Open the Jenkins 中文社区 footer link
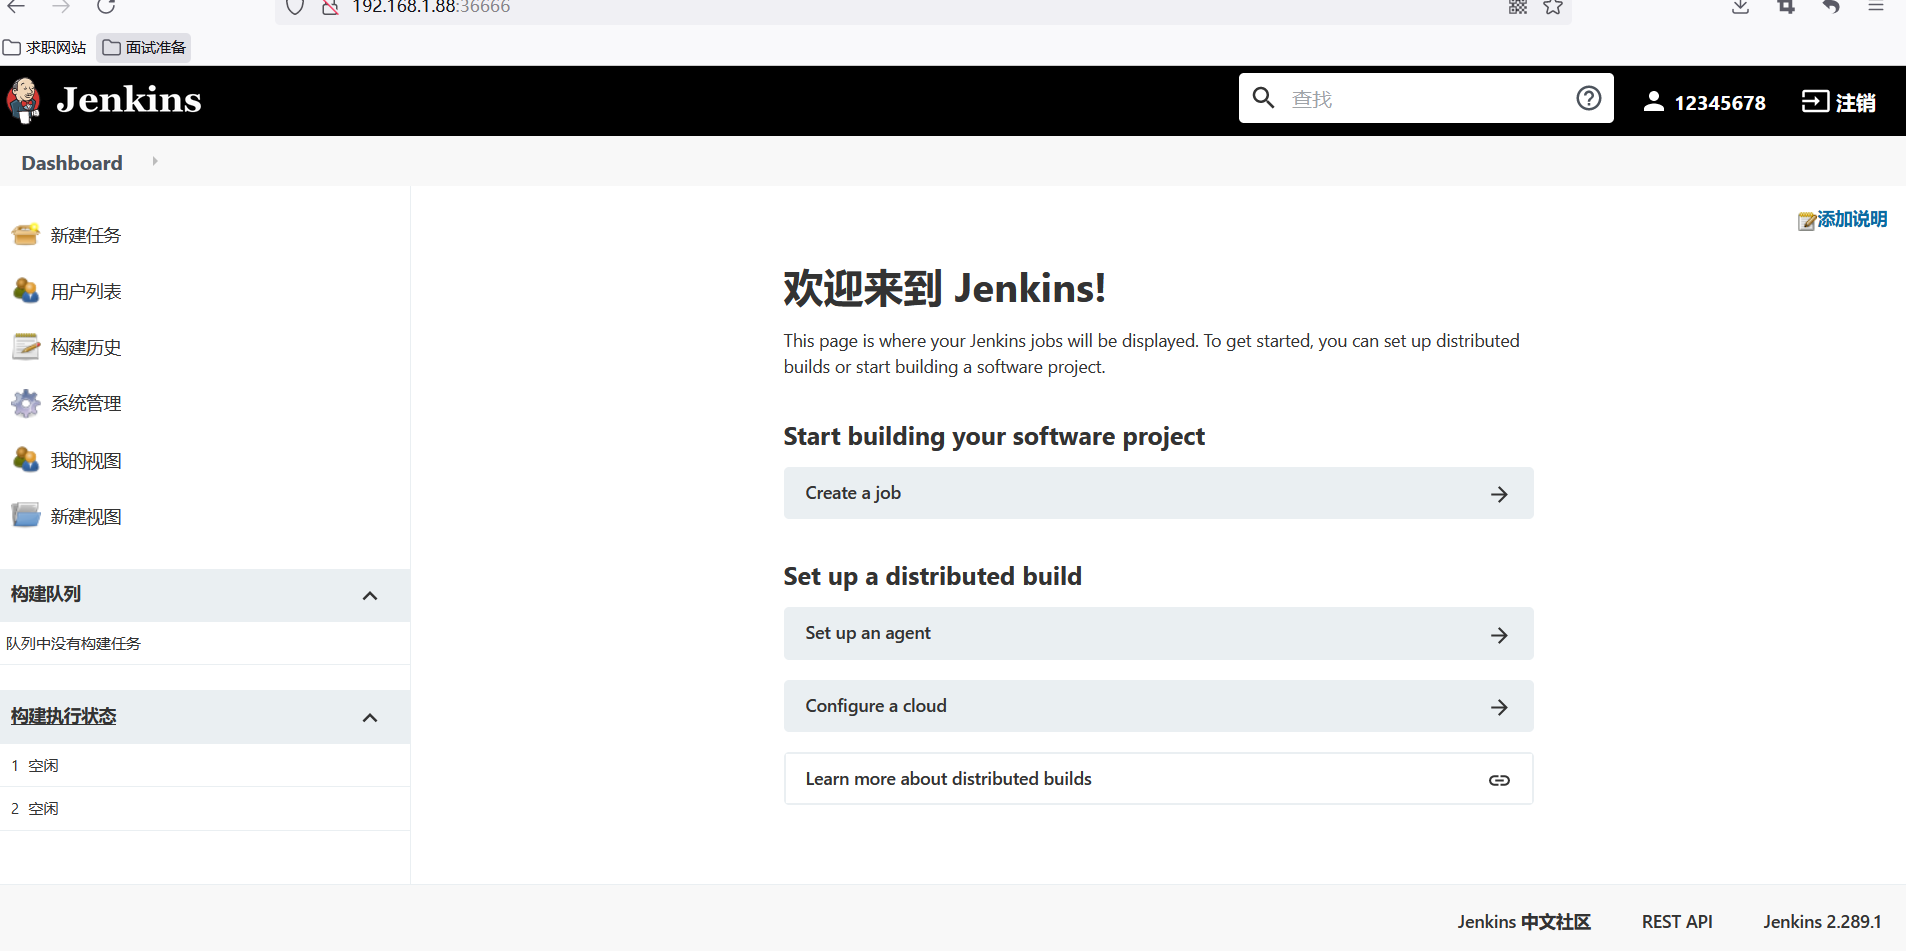This screenshot has height=951, width=1906. point(1523,922)
